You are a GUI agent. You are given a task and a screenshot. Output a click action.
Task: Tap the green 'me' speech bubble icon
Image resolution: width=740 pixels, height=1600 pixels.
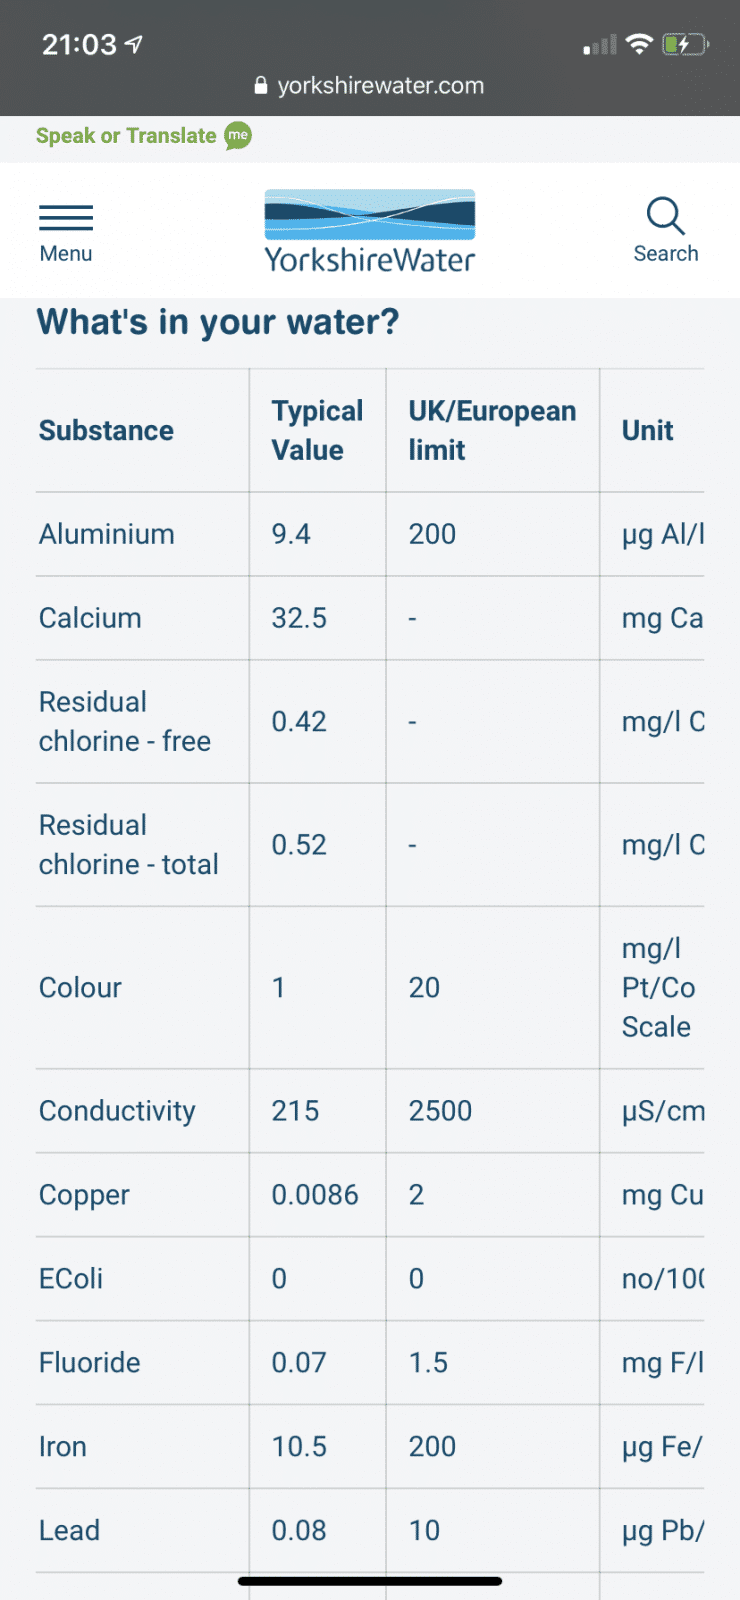pos(238,136)
